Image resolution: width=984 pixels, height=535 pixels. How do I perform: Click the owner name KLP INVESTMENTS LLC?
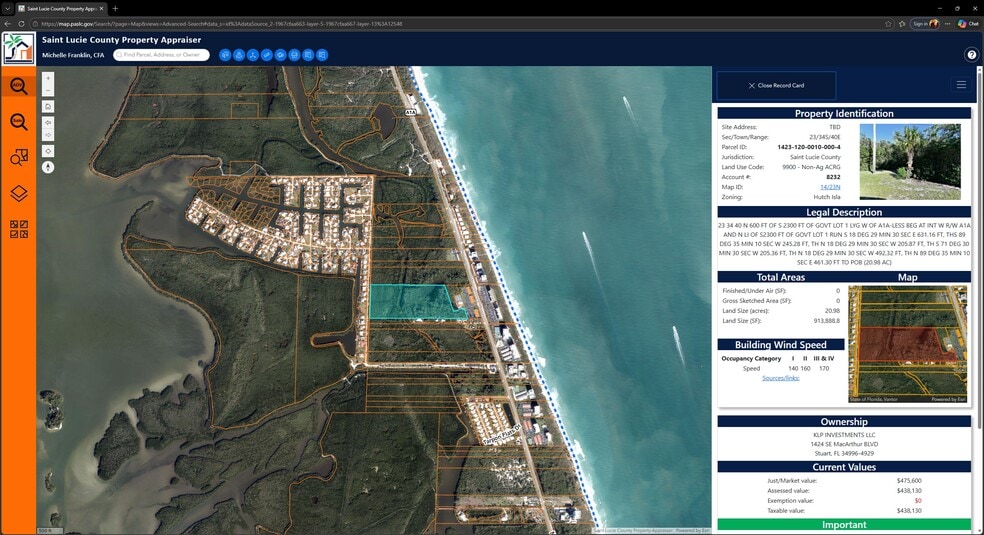[844, 435]
